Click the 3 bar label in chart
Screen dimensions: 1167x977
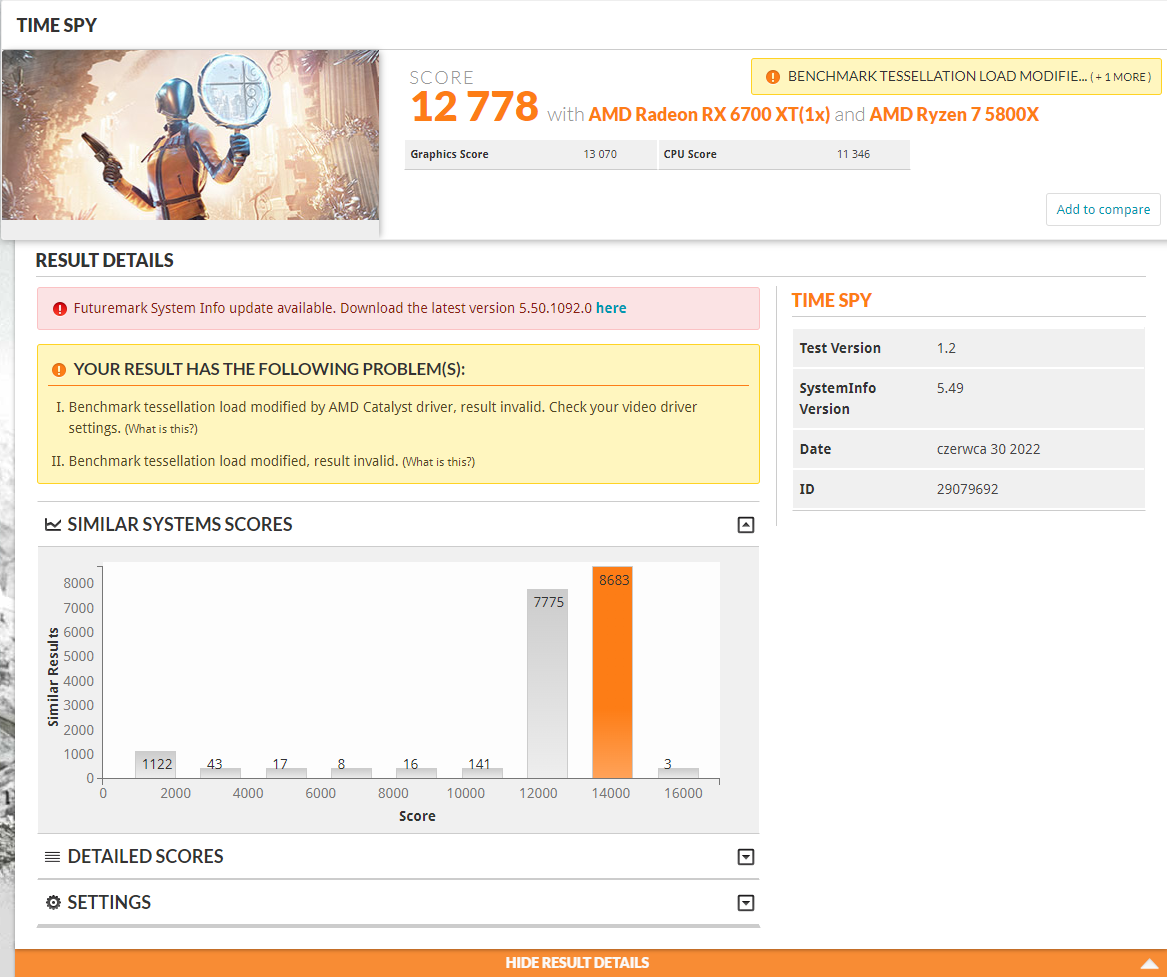668,764
